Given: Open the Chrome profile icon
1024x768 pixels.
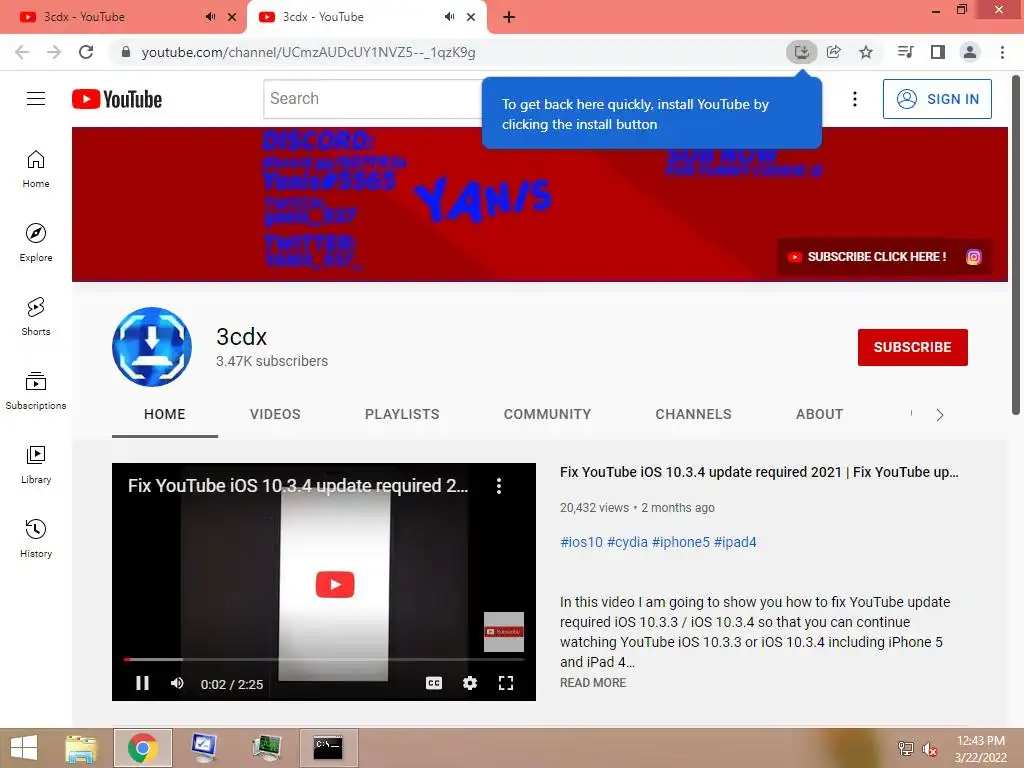Looking at the screenshot, I should coord(970,52).
